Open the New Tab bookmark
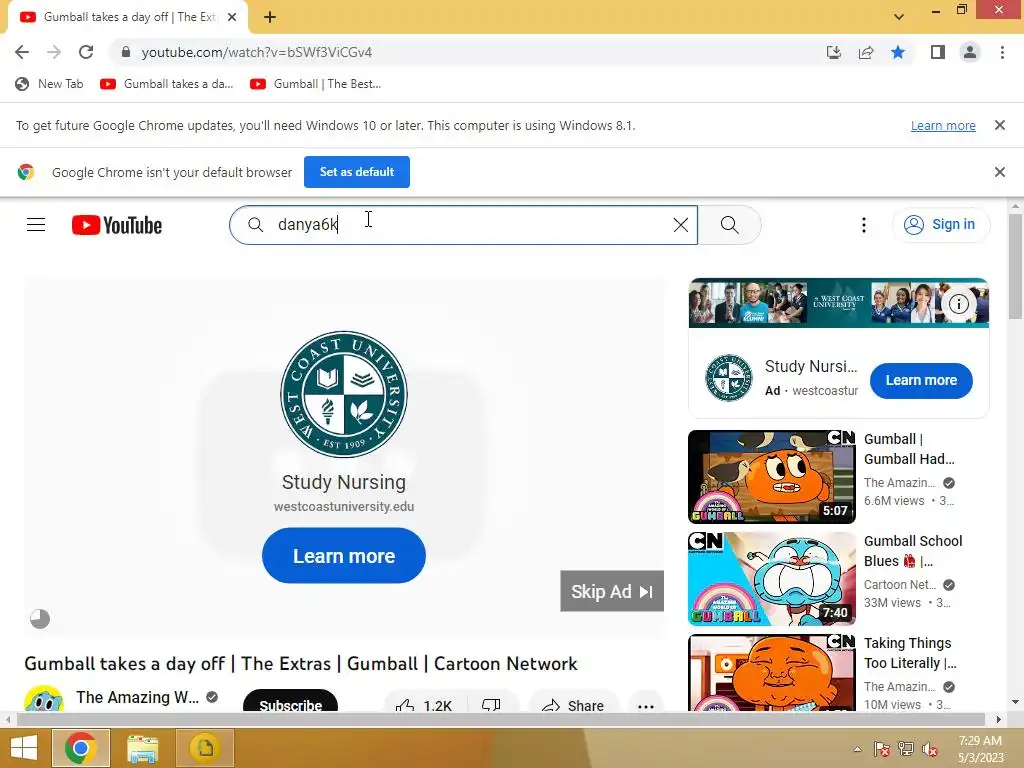Image resolution: width=1024 pixels, height=768 pixels. 49,84
